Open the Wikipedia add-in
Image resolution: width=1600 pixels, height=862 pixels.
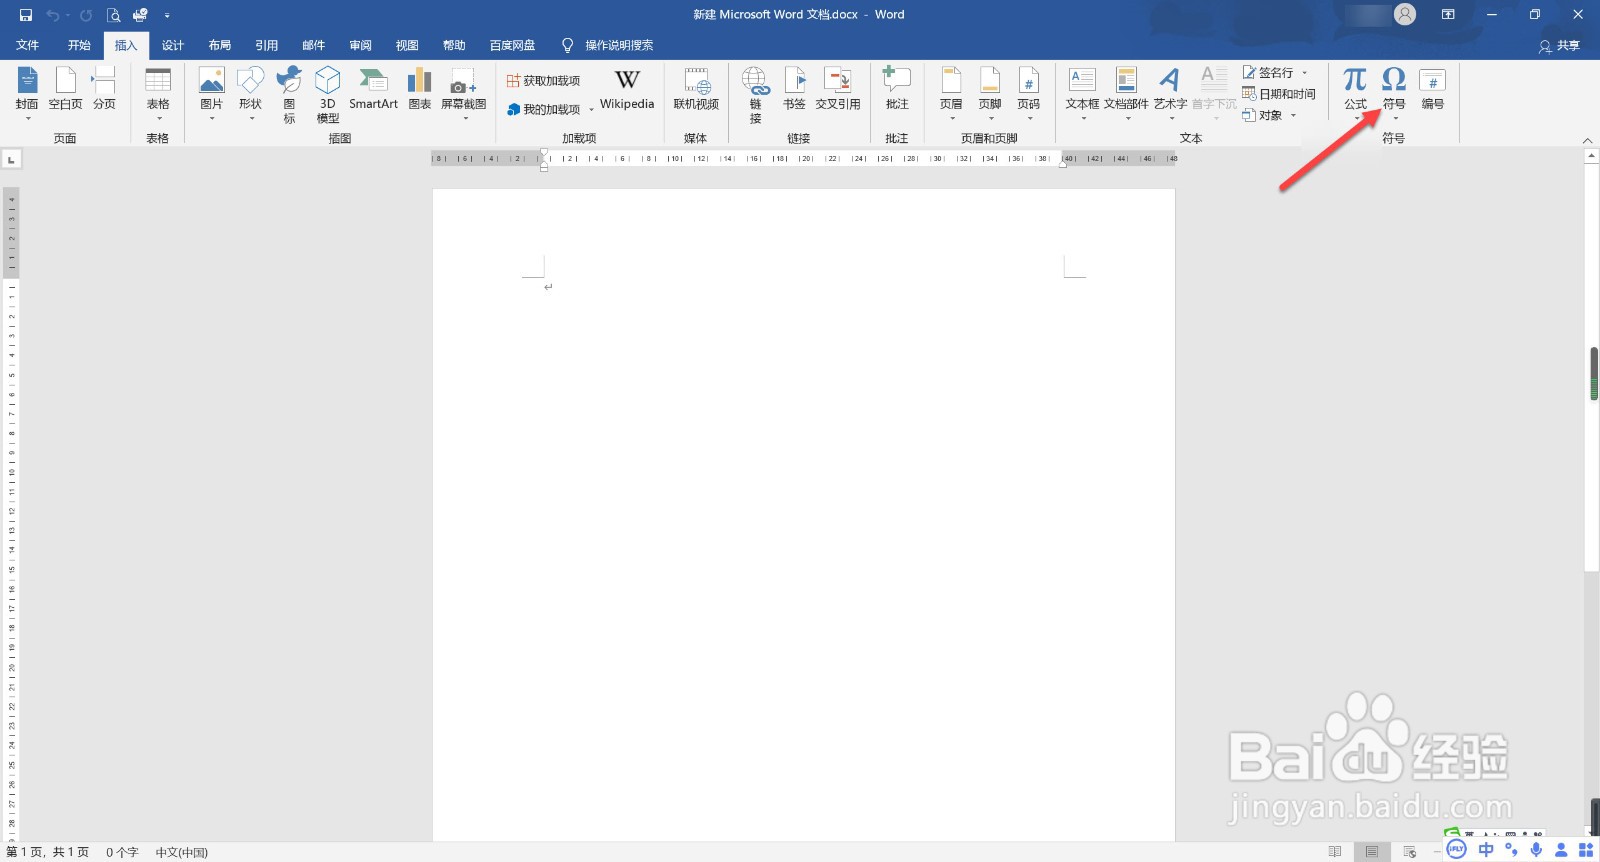click(627, 90)
